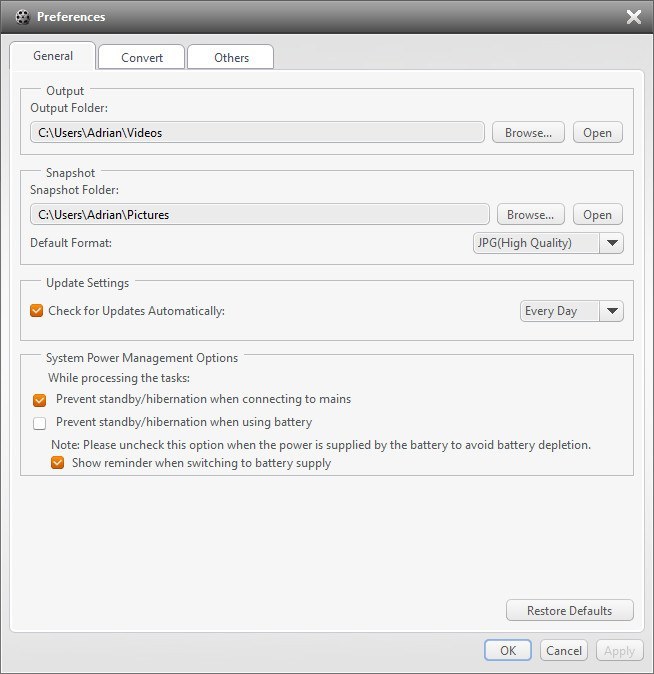
Task: Switch to the General tab
Action: pos(53,56)
